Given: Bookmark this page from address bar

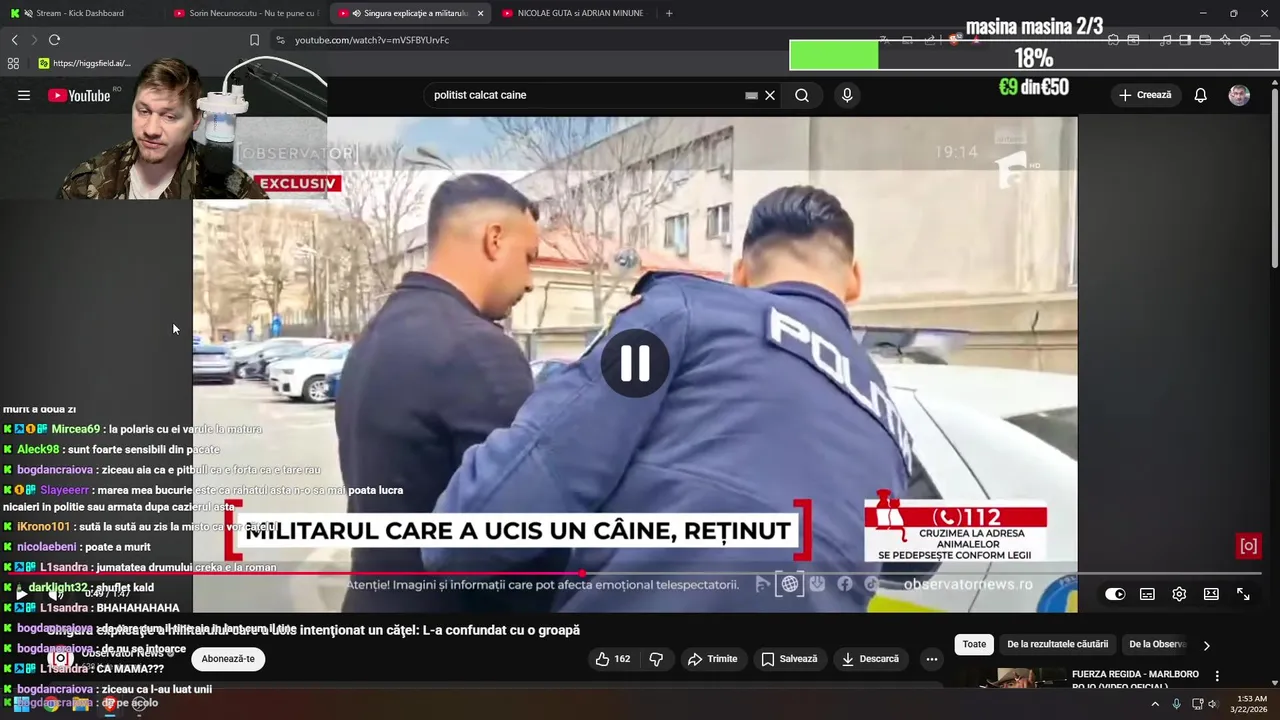Looking at the screenshot, I should [x=254, y=40].
